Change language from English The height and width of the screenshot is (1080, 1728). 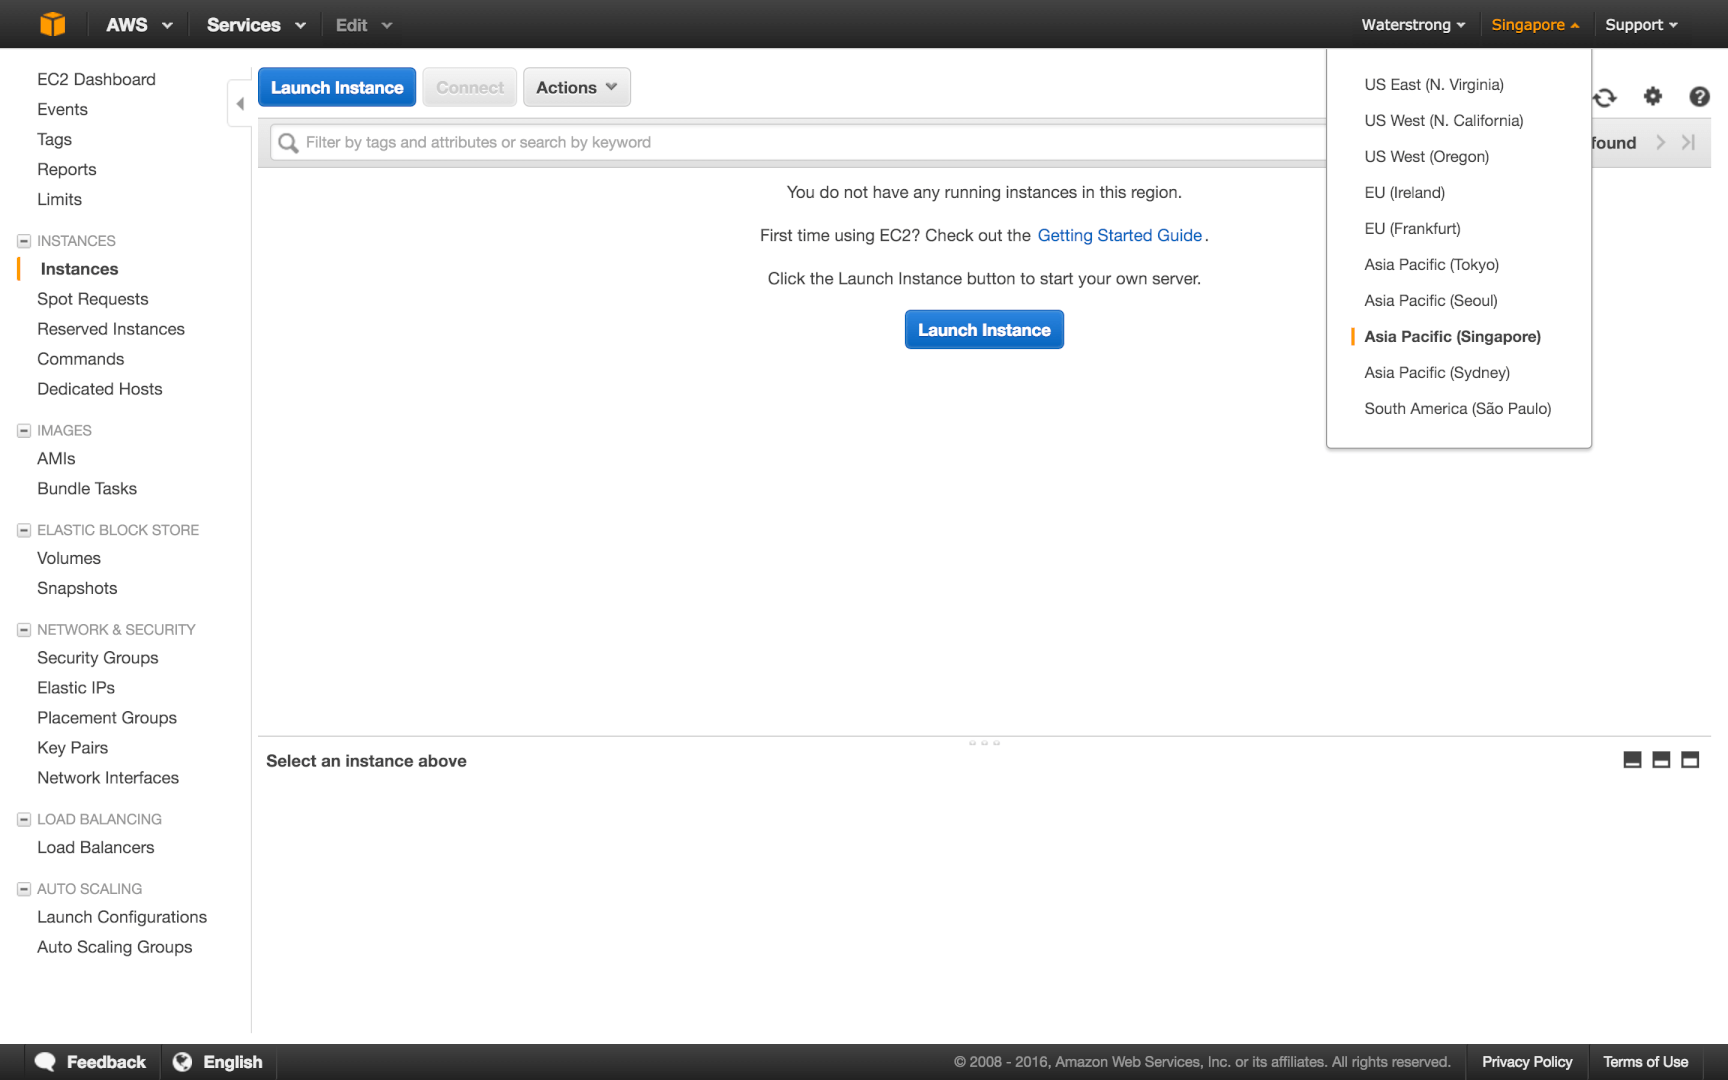(x=218, y=1062)
